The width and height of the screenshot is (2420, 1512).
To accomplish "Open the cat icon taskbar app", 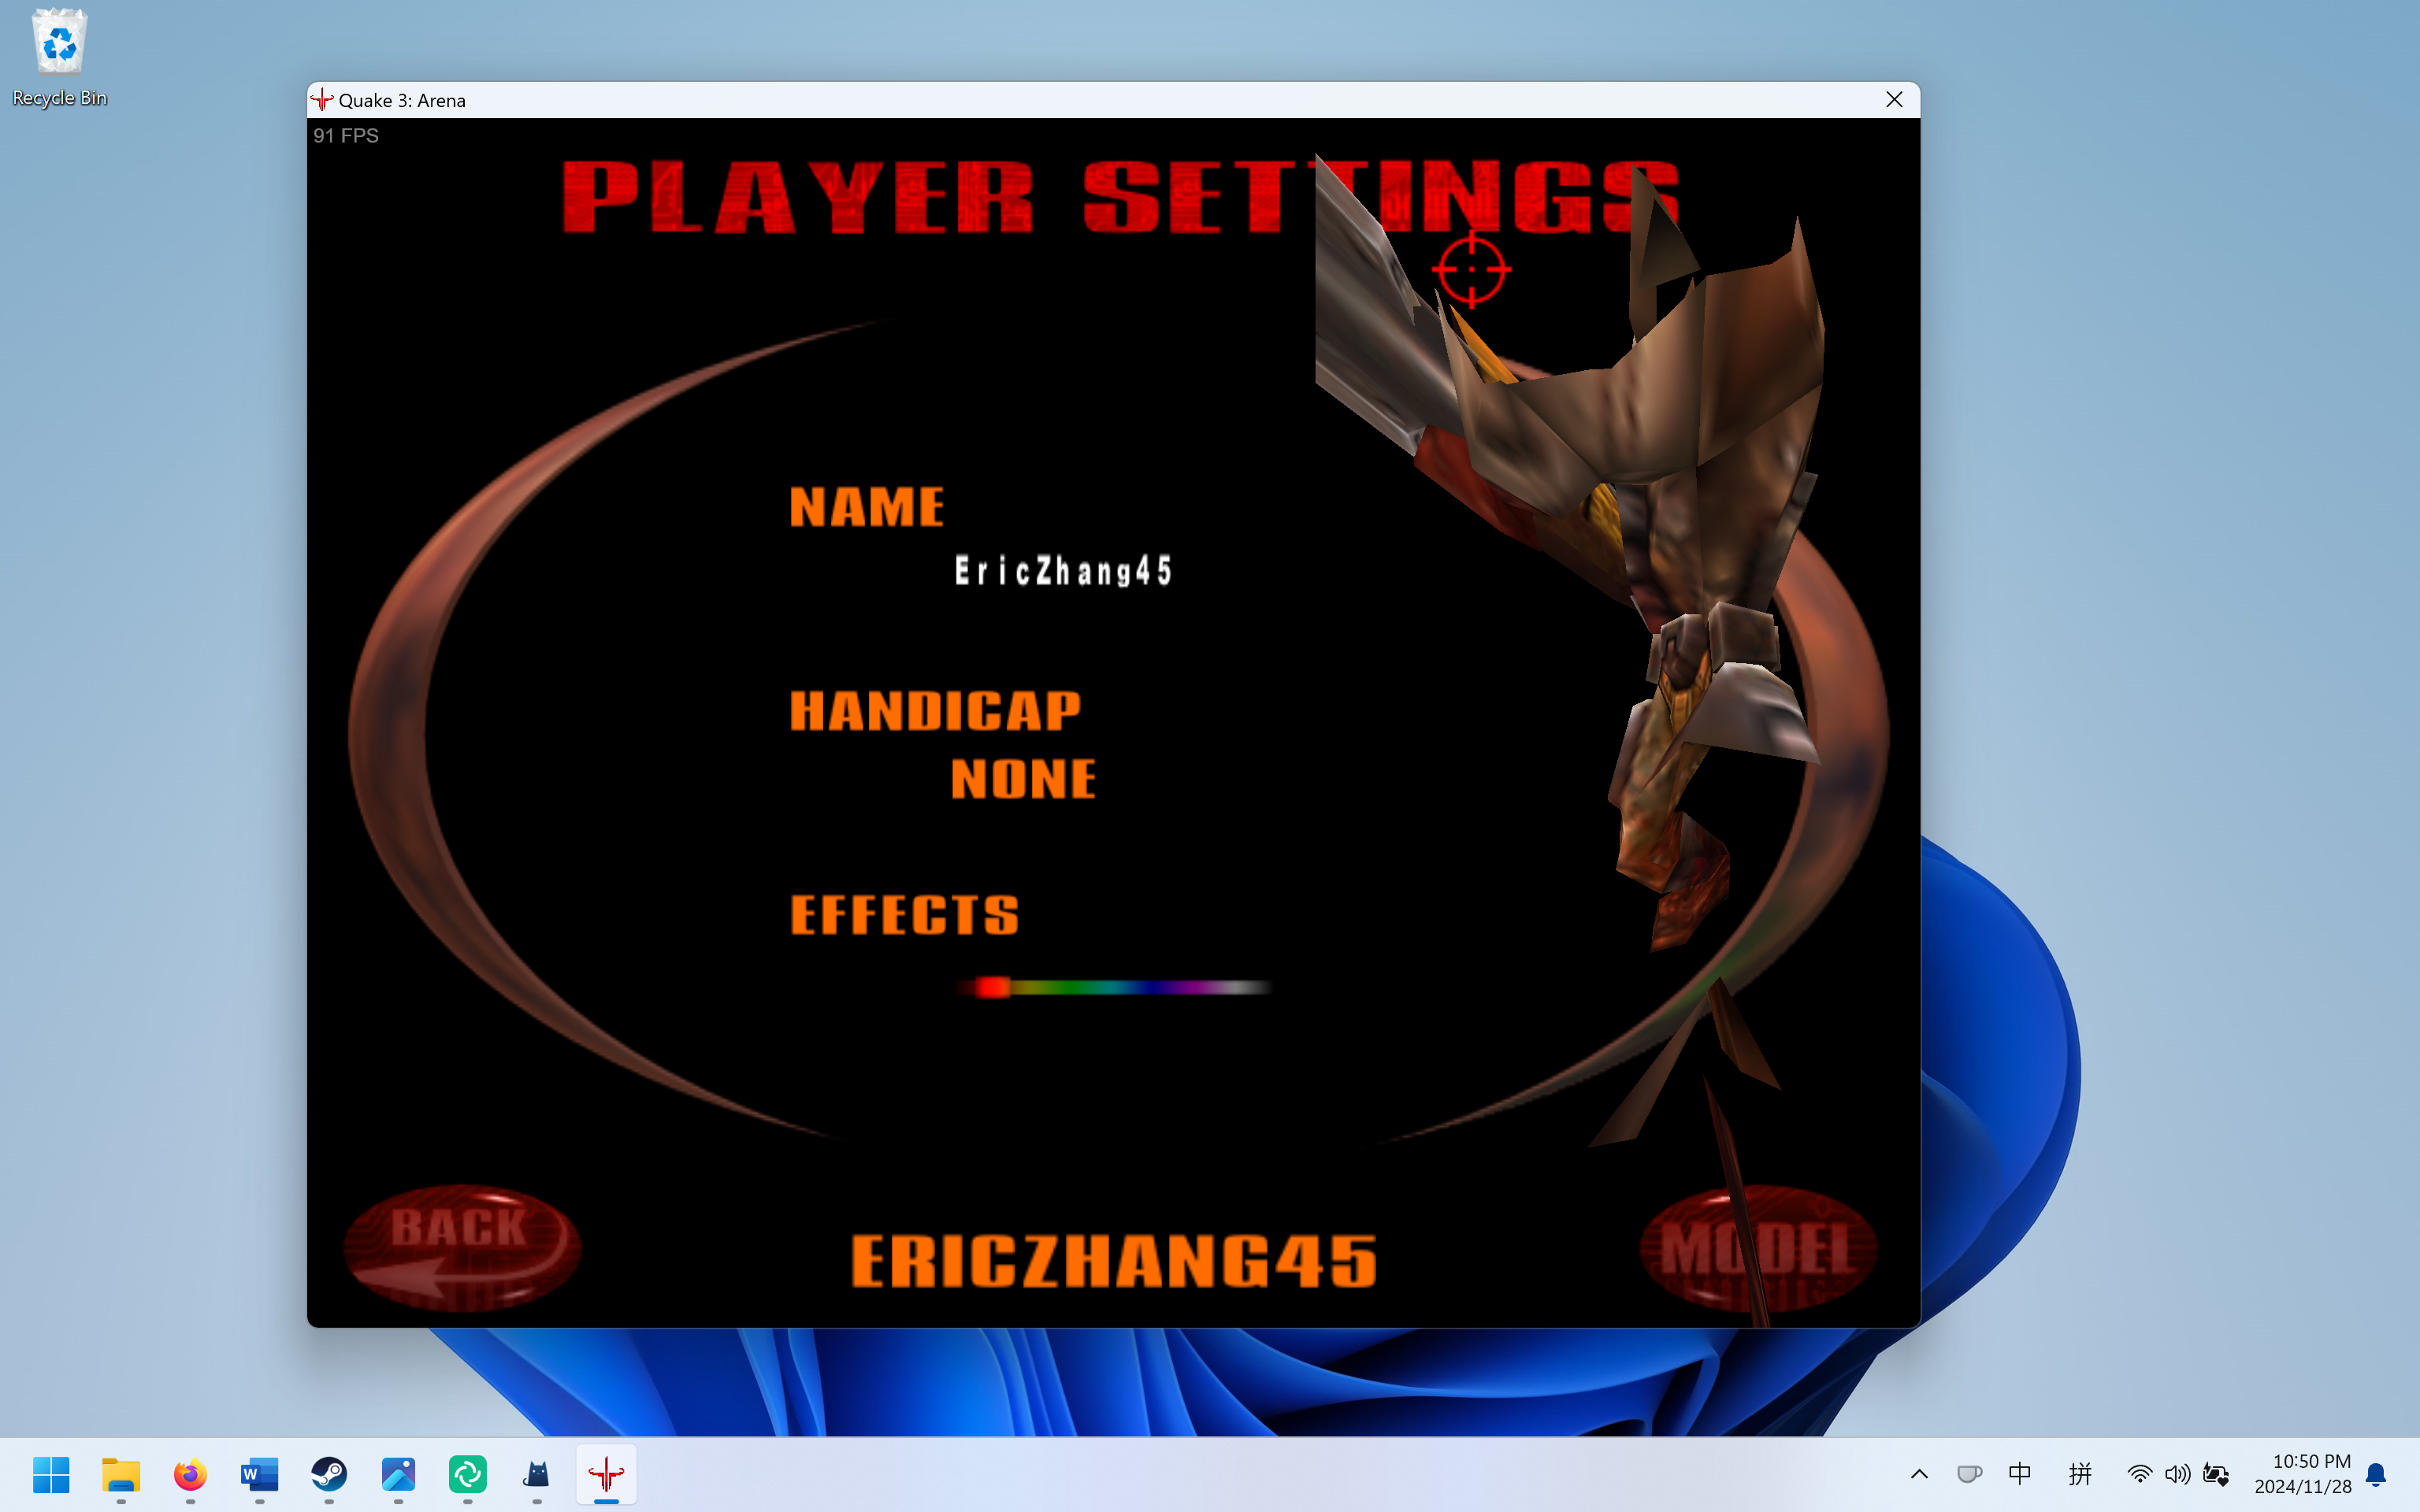I will [x=537, y=1474].
